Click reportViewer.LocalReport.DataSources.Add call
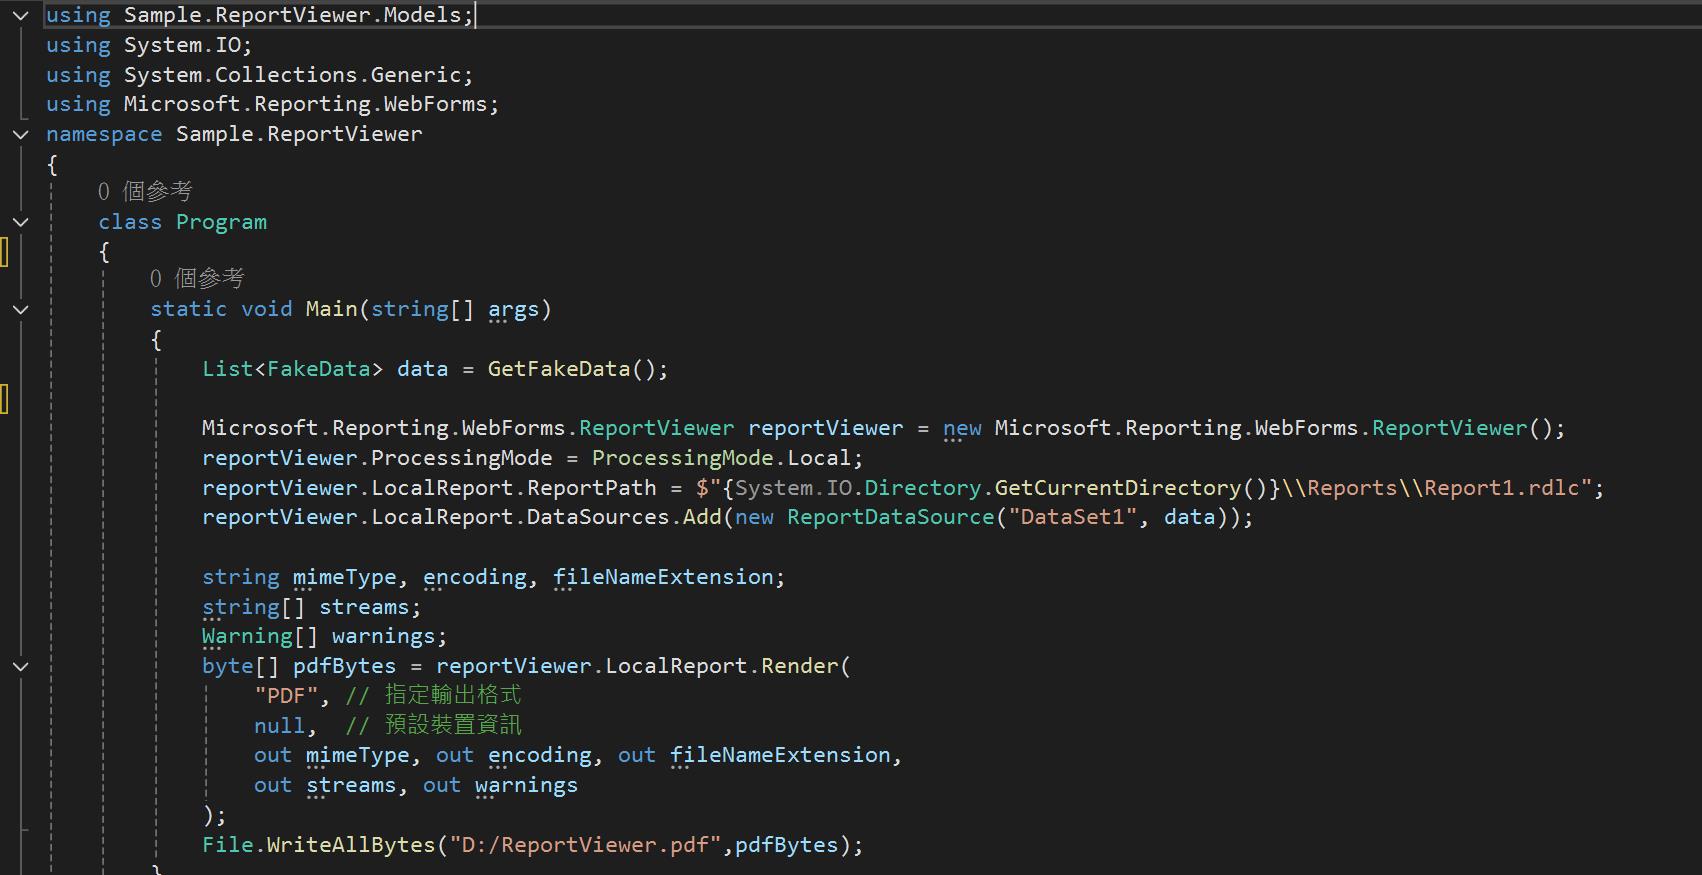Image resolution: width=1702 pixels, height=875 pixels. [462, 517]
